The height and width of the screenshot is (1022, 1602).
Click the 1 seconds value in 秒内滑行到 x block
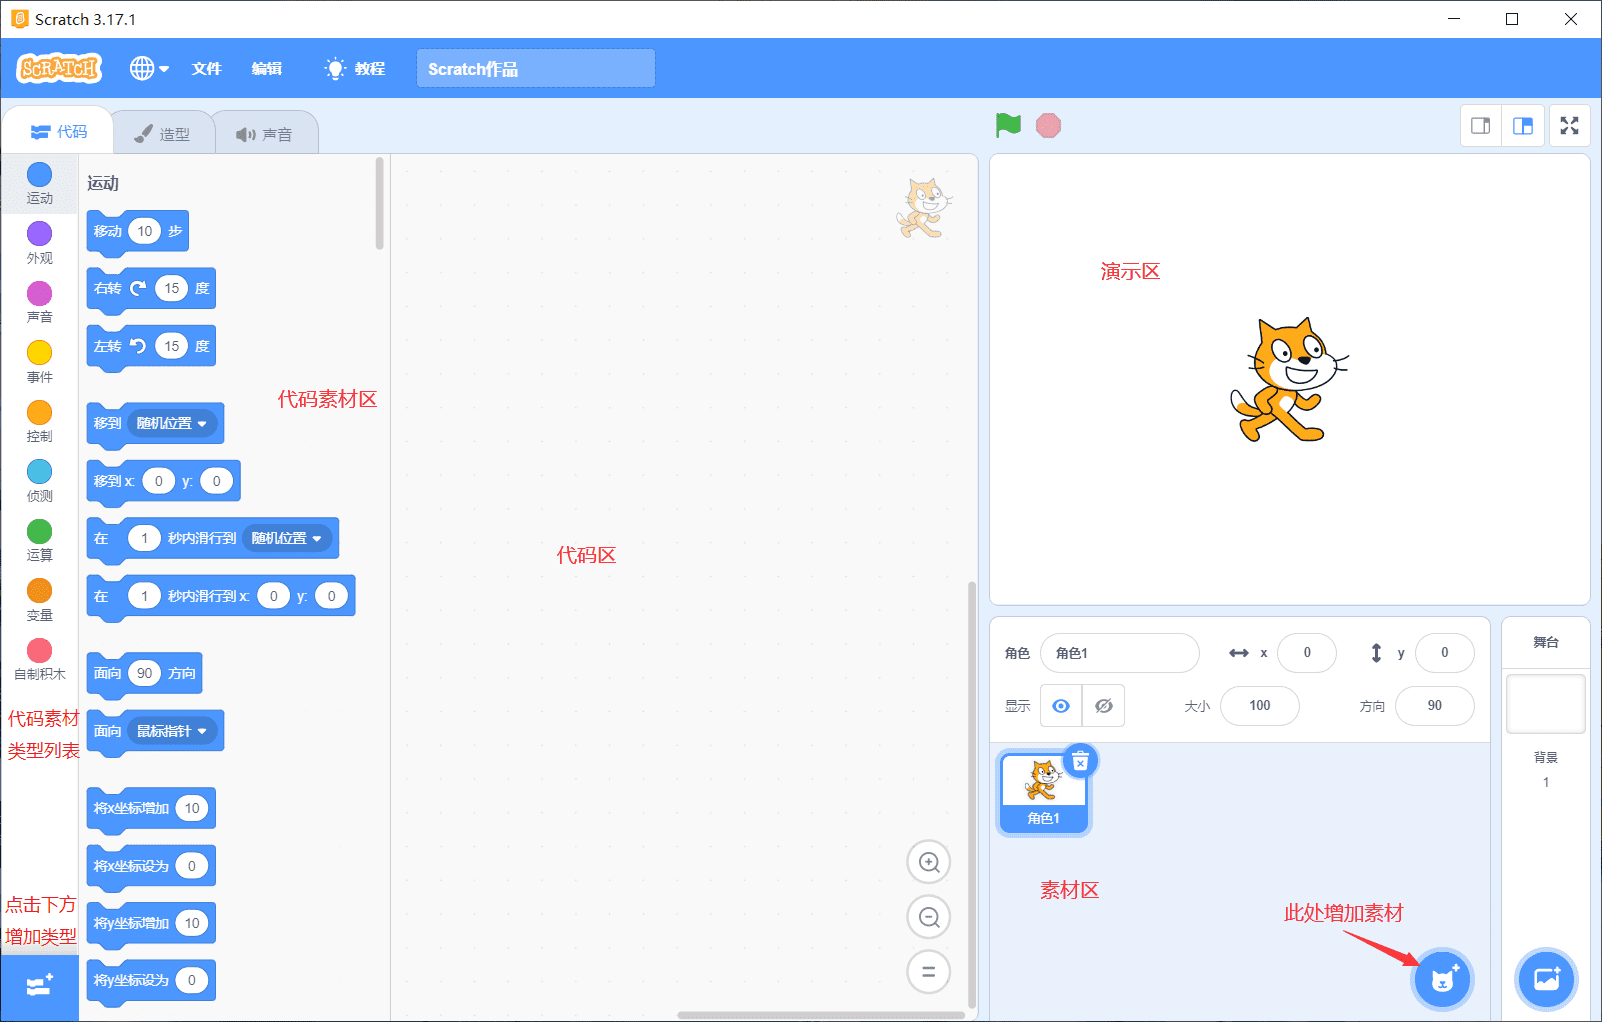tap(145, 596)
